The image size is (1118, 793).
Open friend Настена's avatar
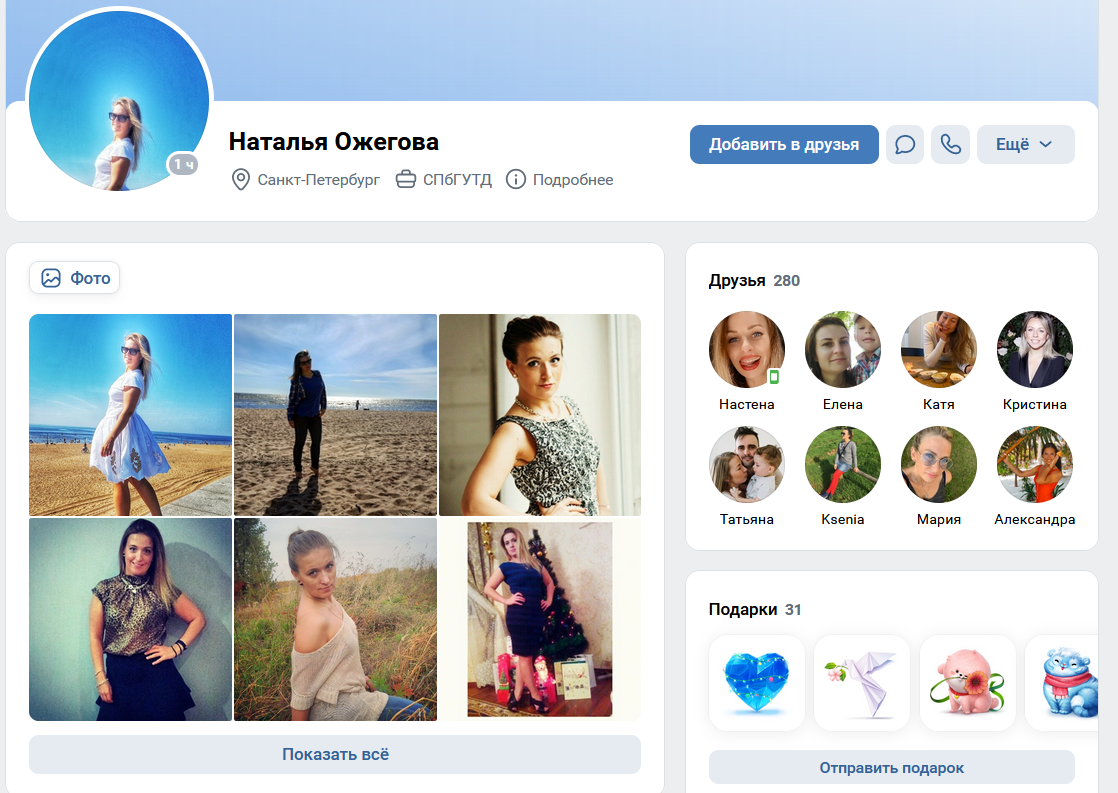click(x=747, y=349)
